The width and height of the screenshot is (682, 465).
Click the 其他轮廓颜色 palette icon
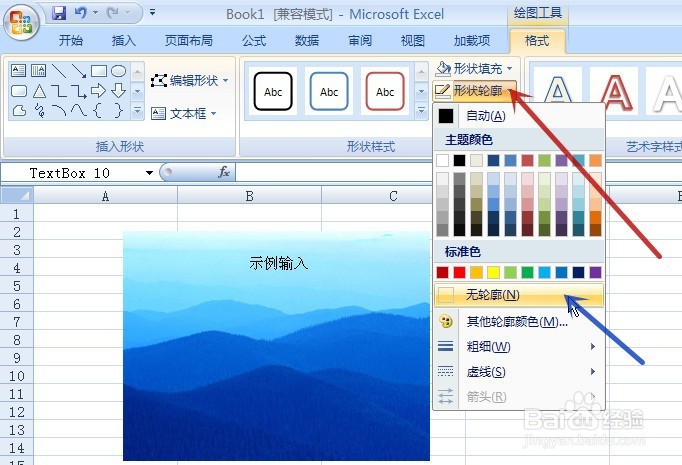[x=446, y=321]
